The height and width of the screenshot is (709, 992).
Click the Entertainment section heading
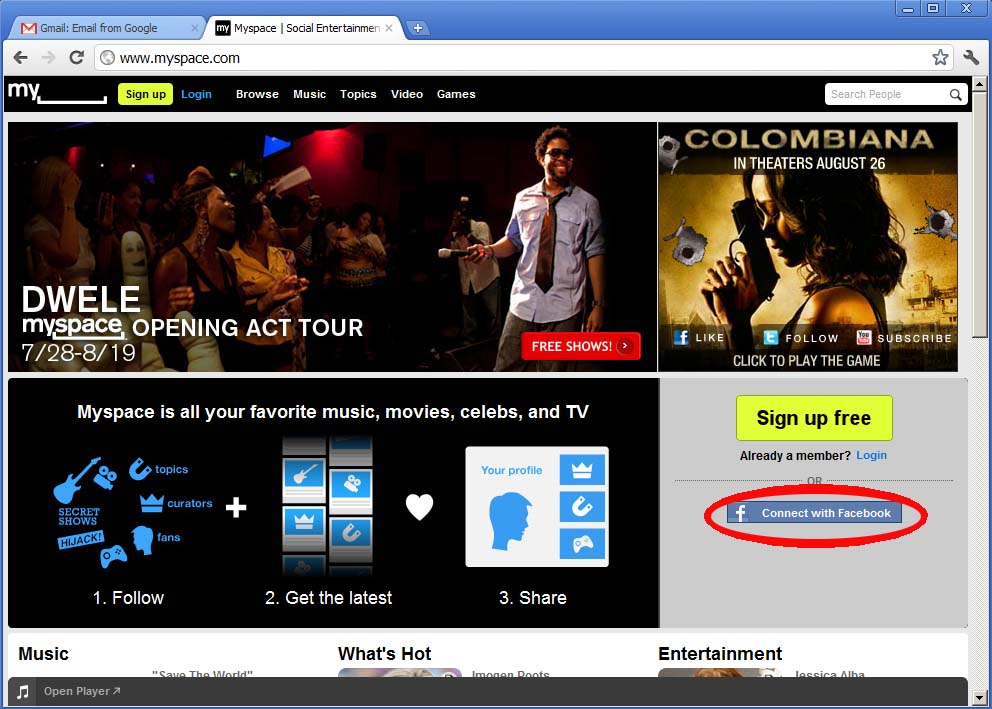pos(720,654)
